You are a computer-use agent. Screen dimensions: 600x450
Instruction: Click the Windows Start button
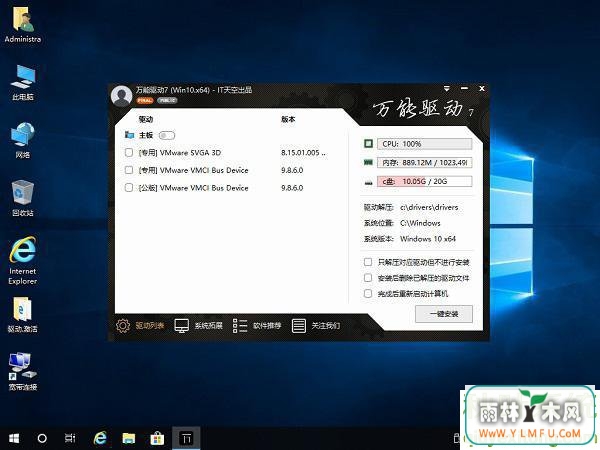coord(14,439)
